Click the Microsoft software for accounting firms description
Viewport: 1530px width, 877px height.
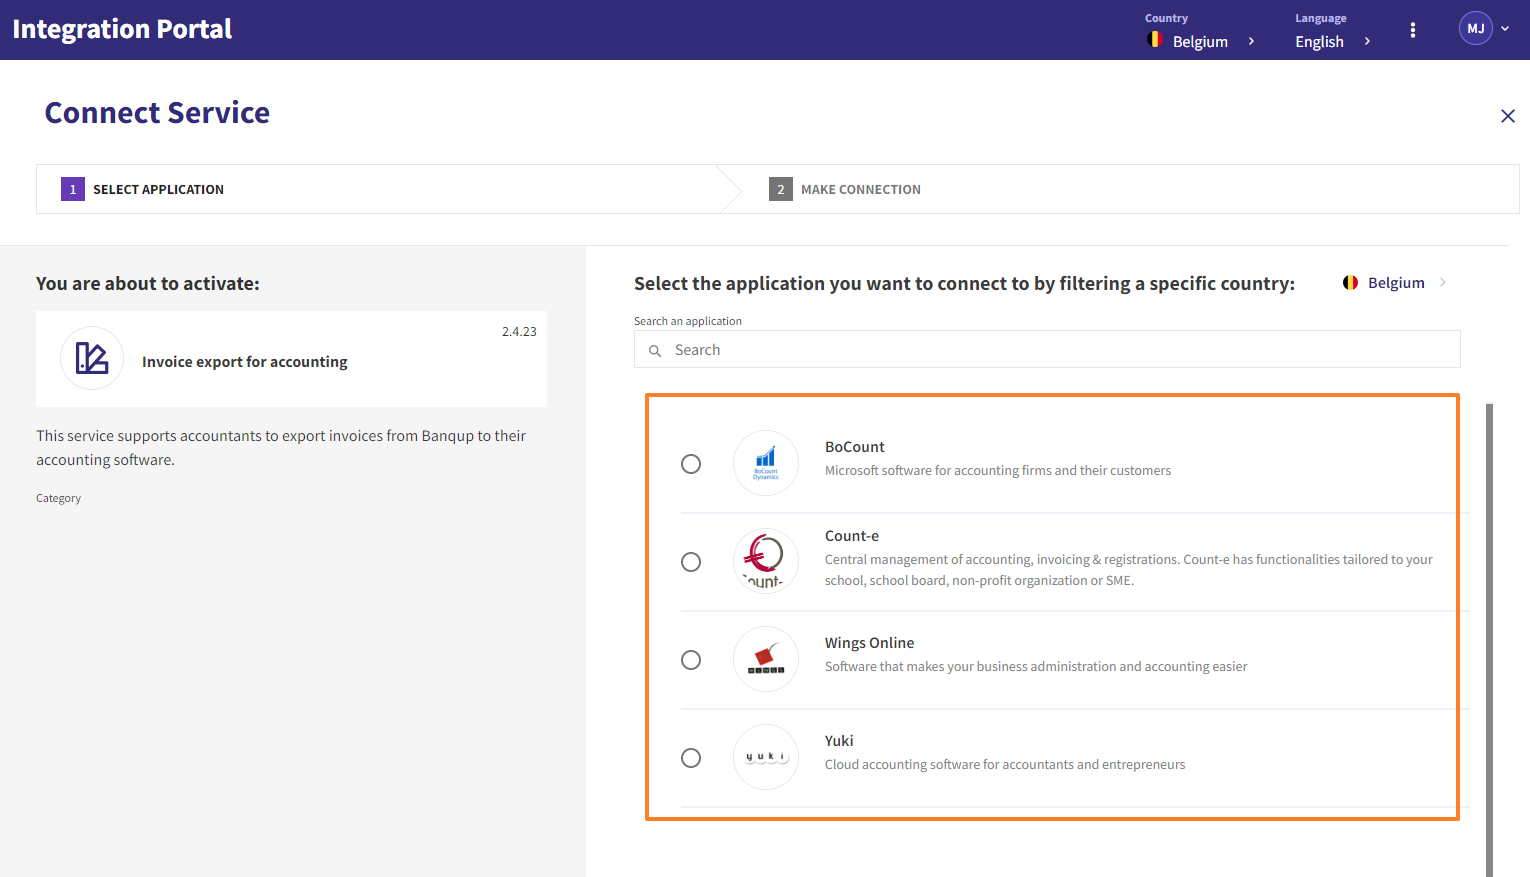point(998,470)
